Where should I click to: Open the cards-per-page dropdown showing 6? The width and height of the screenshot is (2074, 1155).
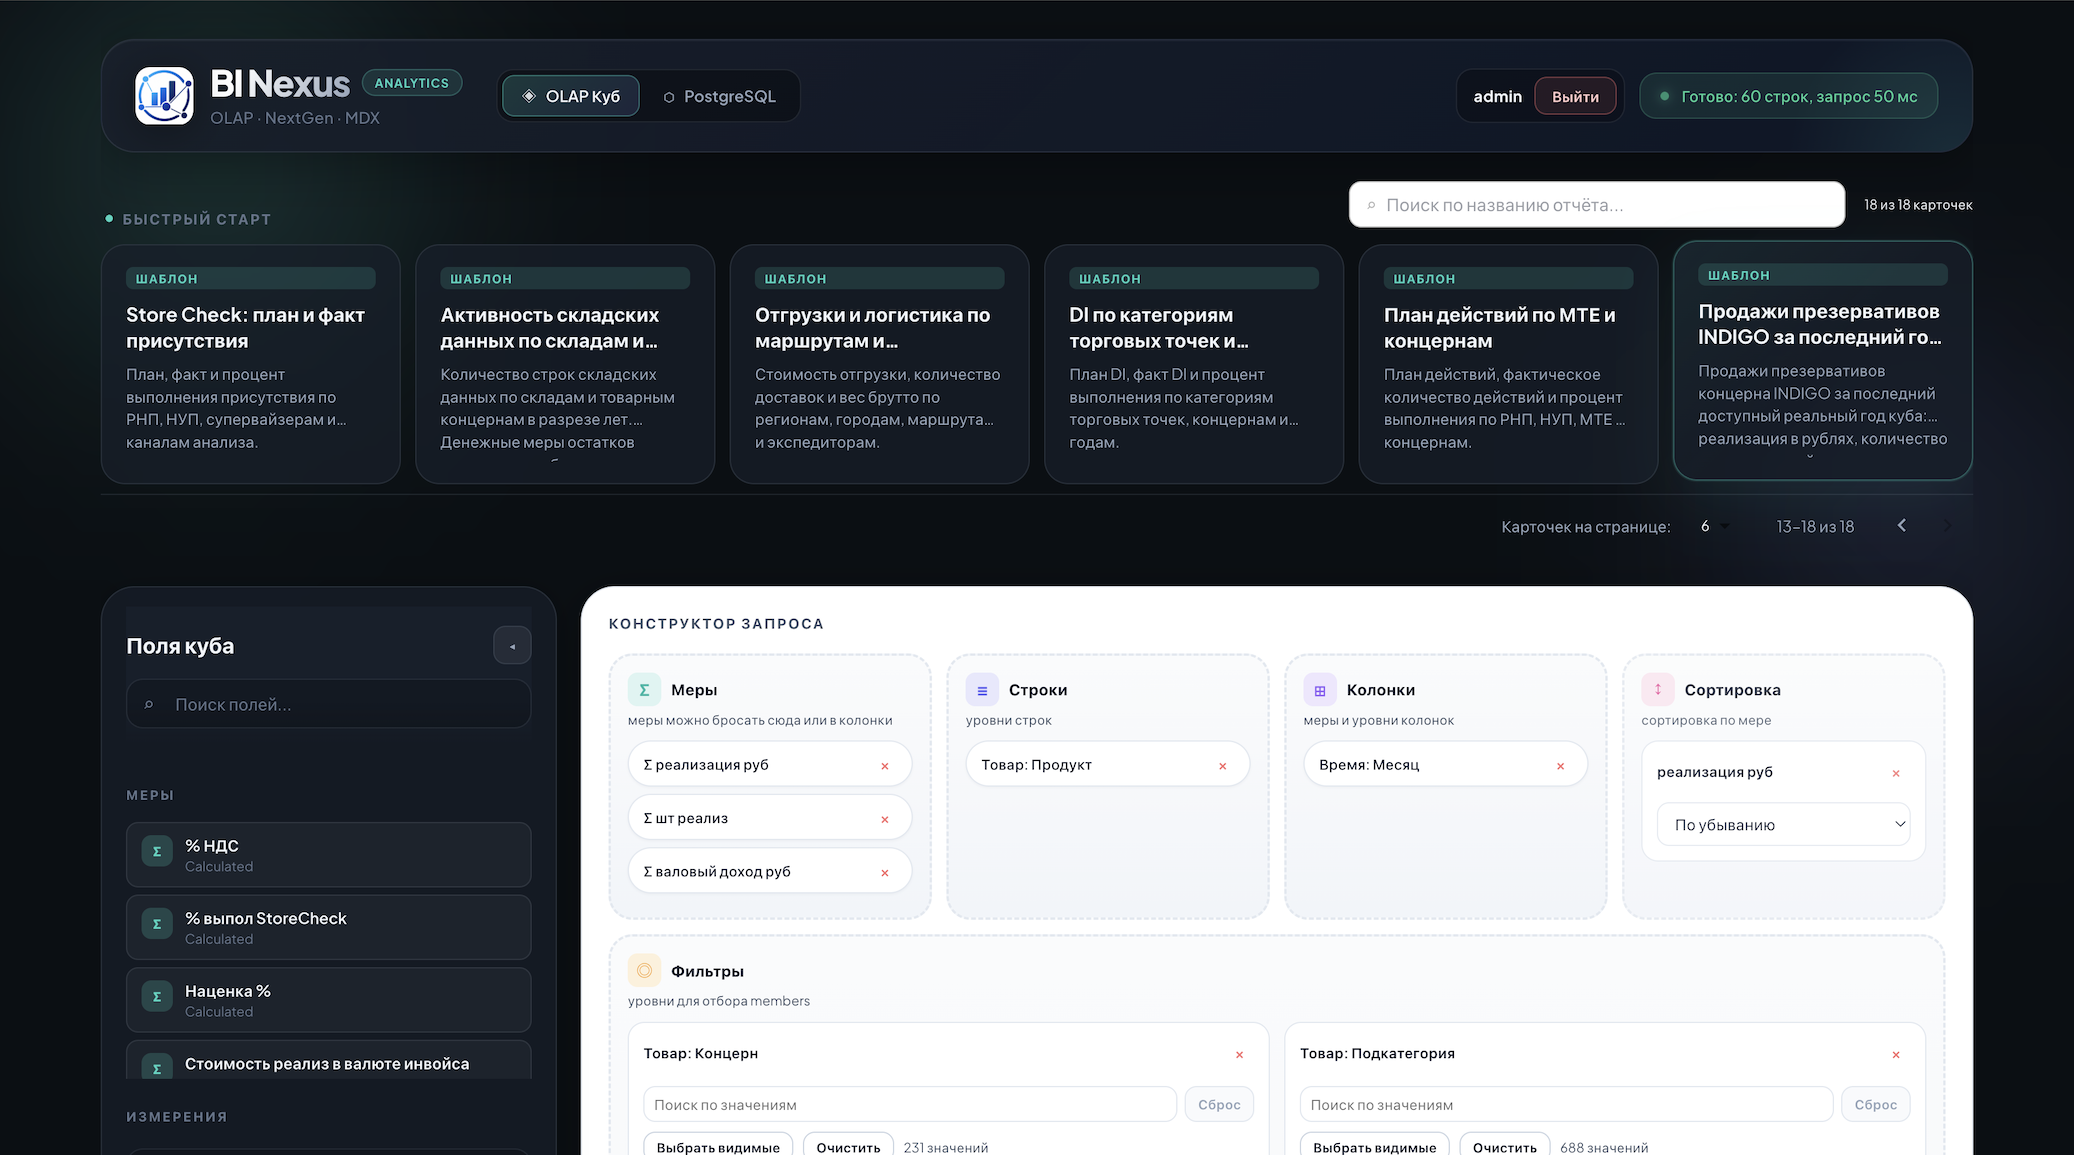1714,526
